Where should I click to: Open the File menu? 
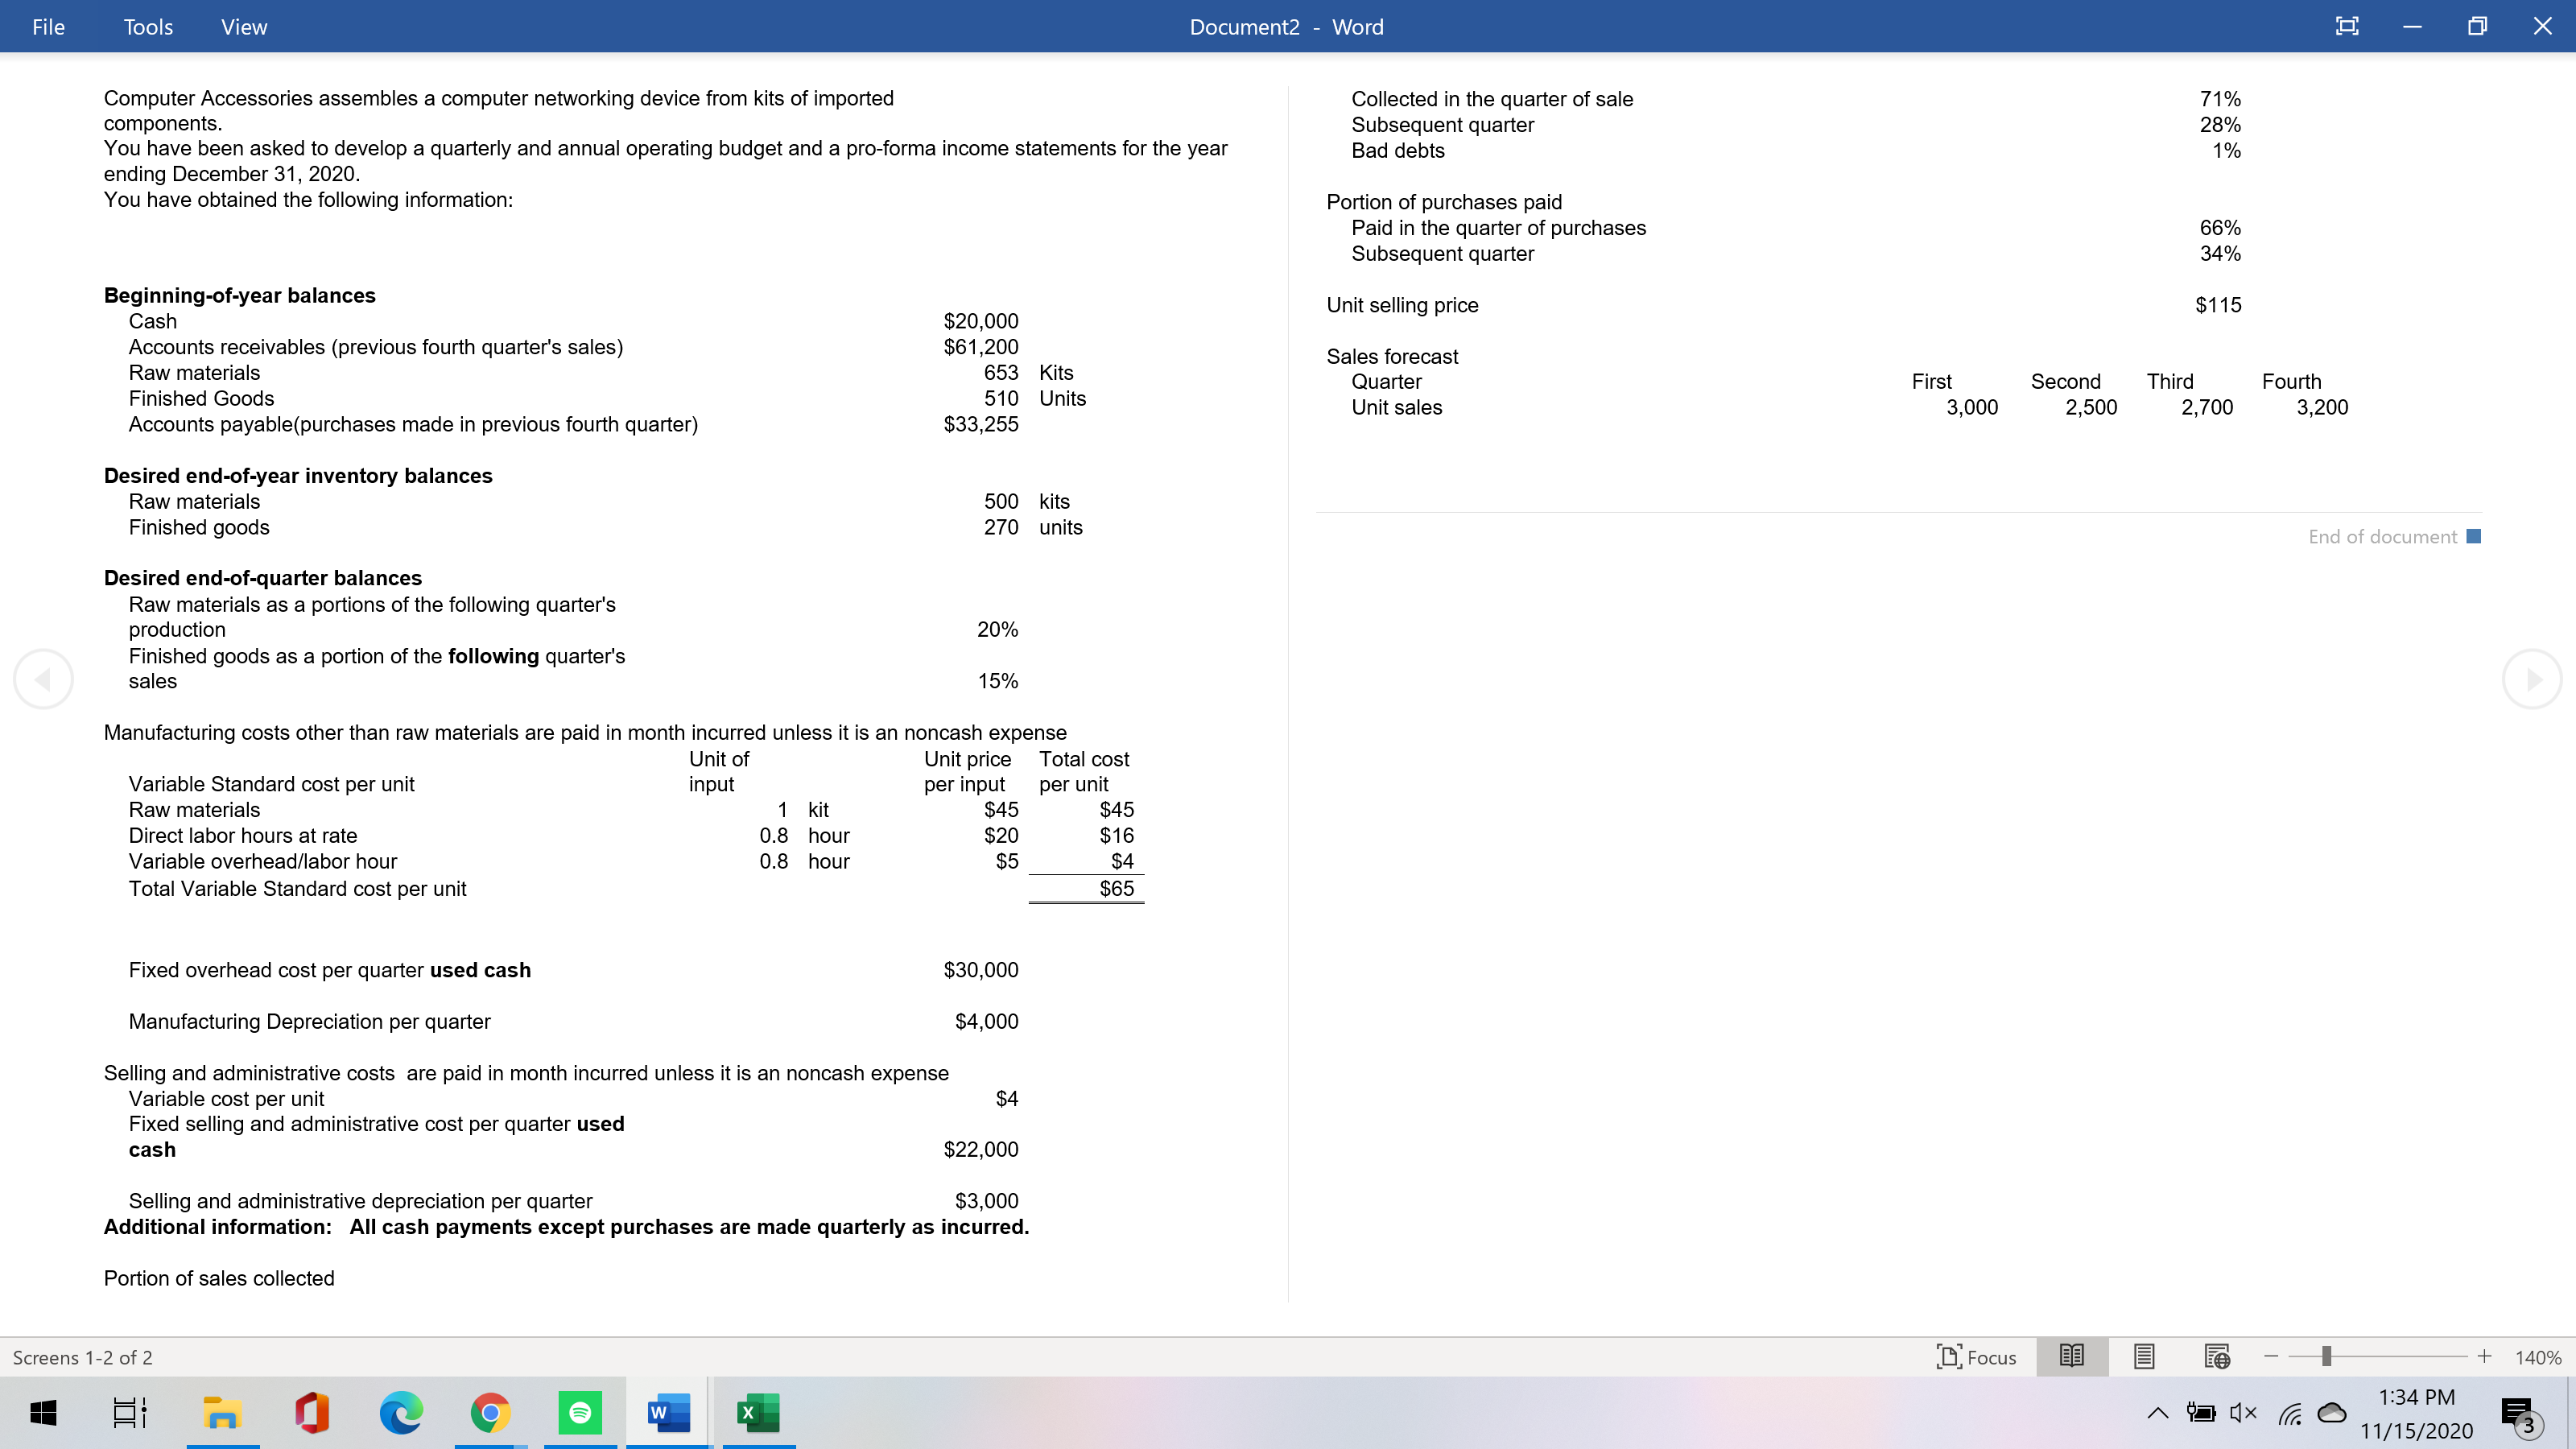click(48, 27)
